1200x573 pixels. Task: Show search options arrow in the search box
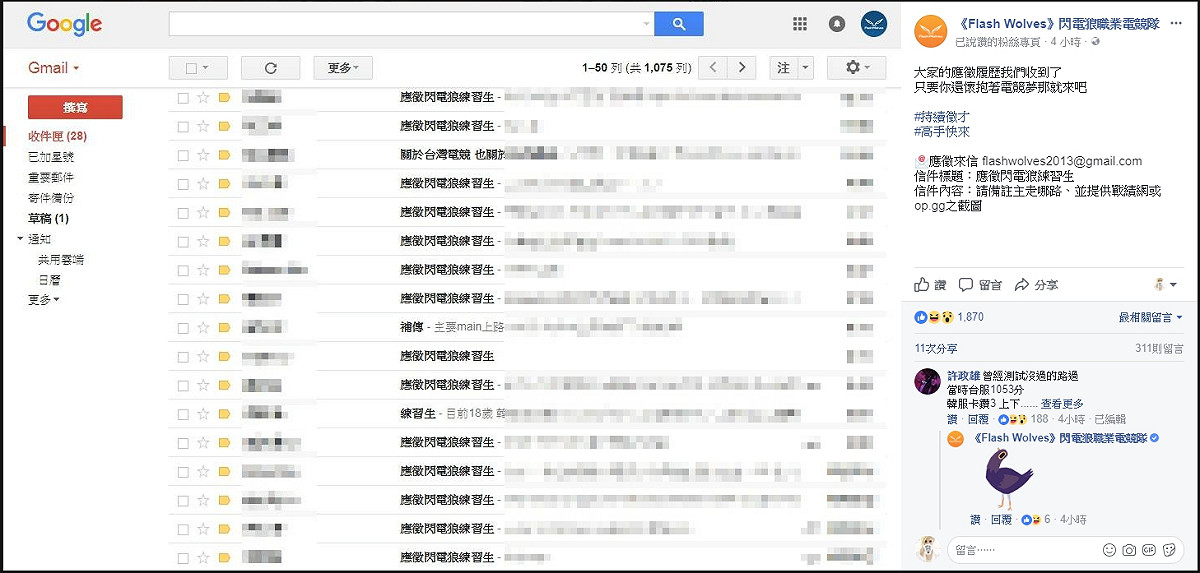(x=644, y=24)
